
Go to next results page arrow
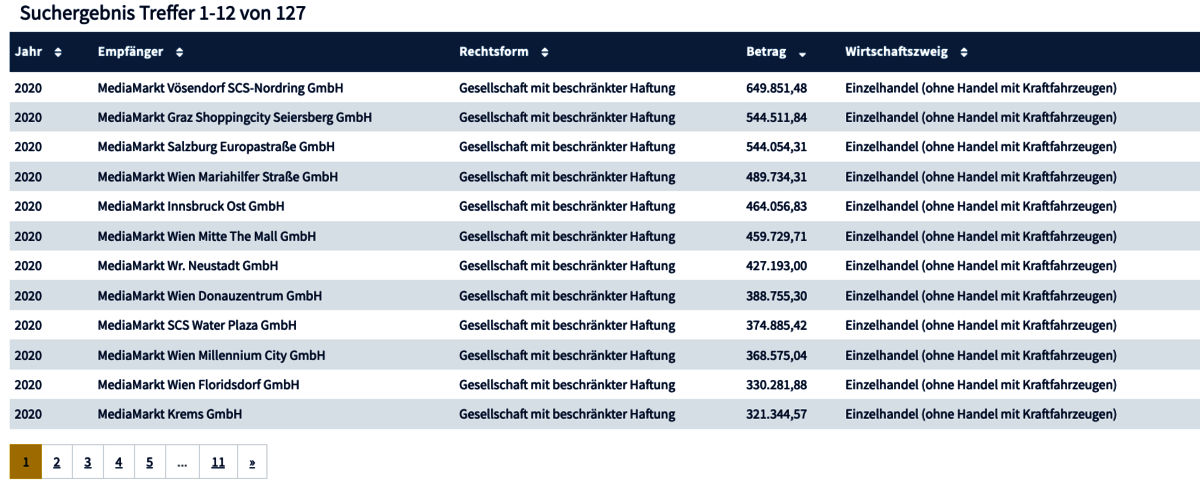252,462
